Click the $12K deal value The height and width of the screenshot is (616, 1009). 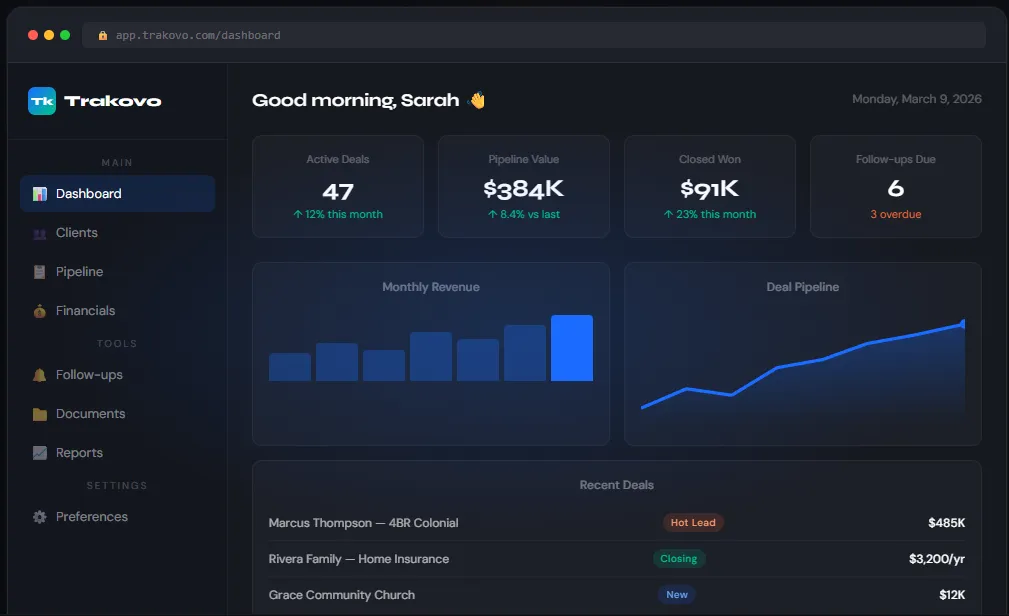tap(952, 595)
